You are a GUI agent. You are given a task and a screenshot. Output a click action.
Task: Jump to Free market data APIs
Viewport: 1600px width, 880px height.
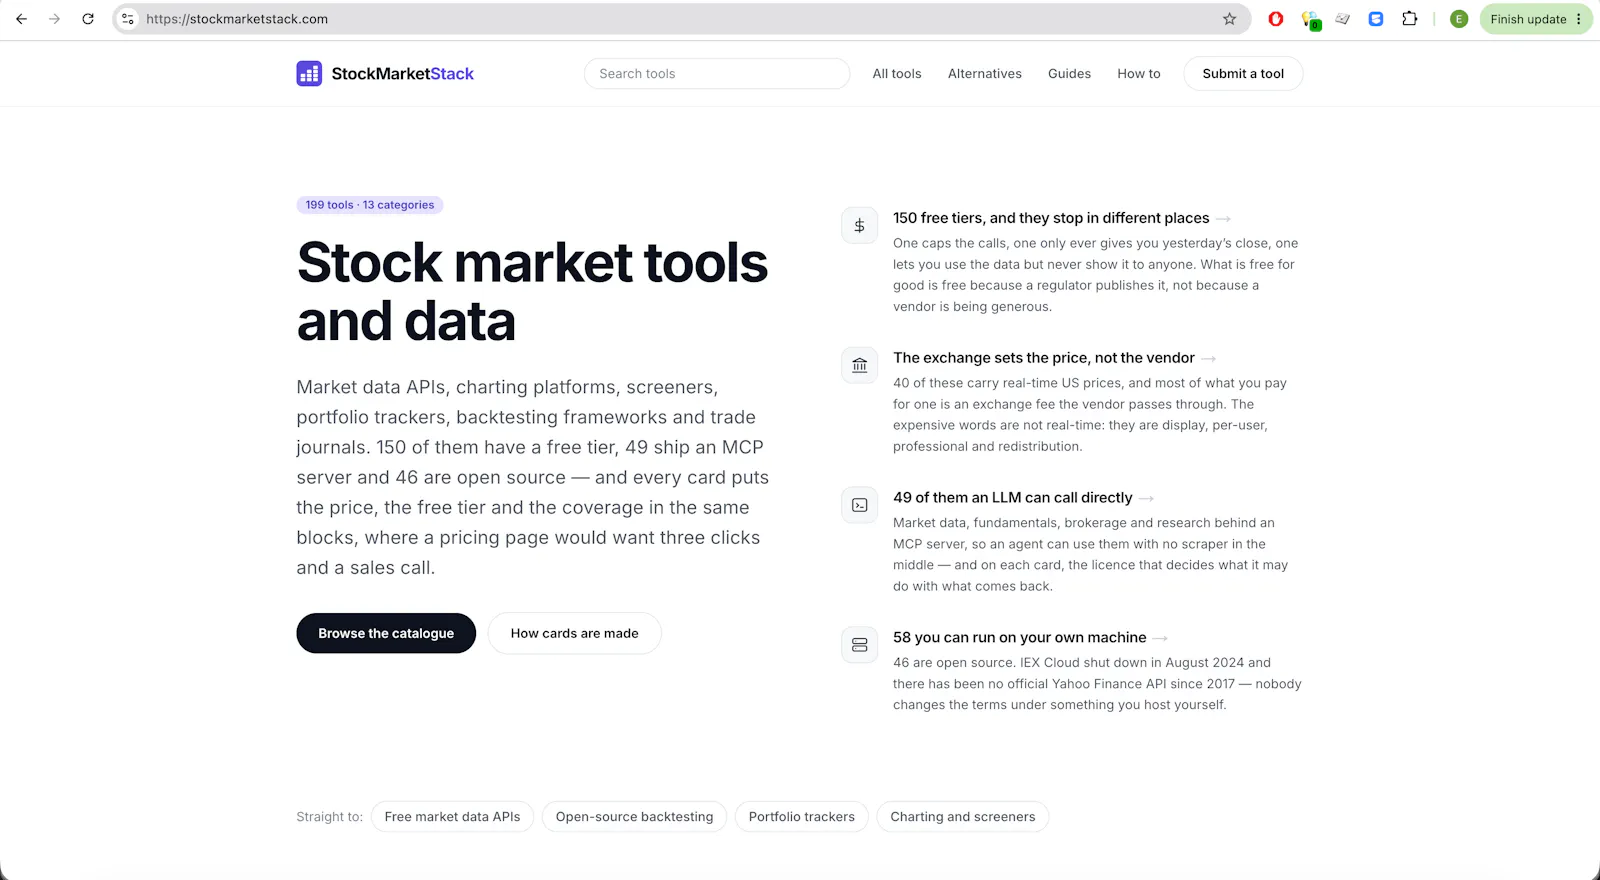pyautogui.click(x=452, y=817)
